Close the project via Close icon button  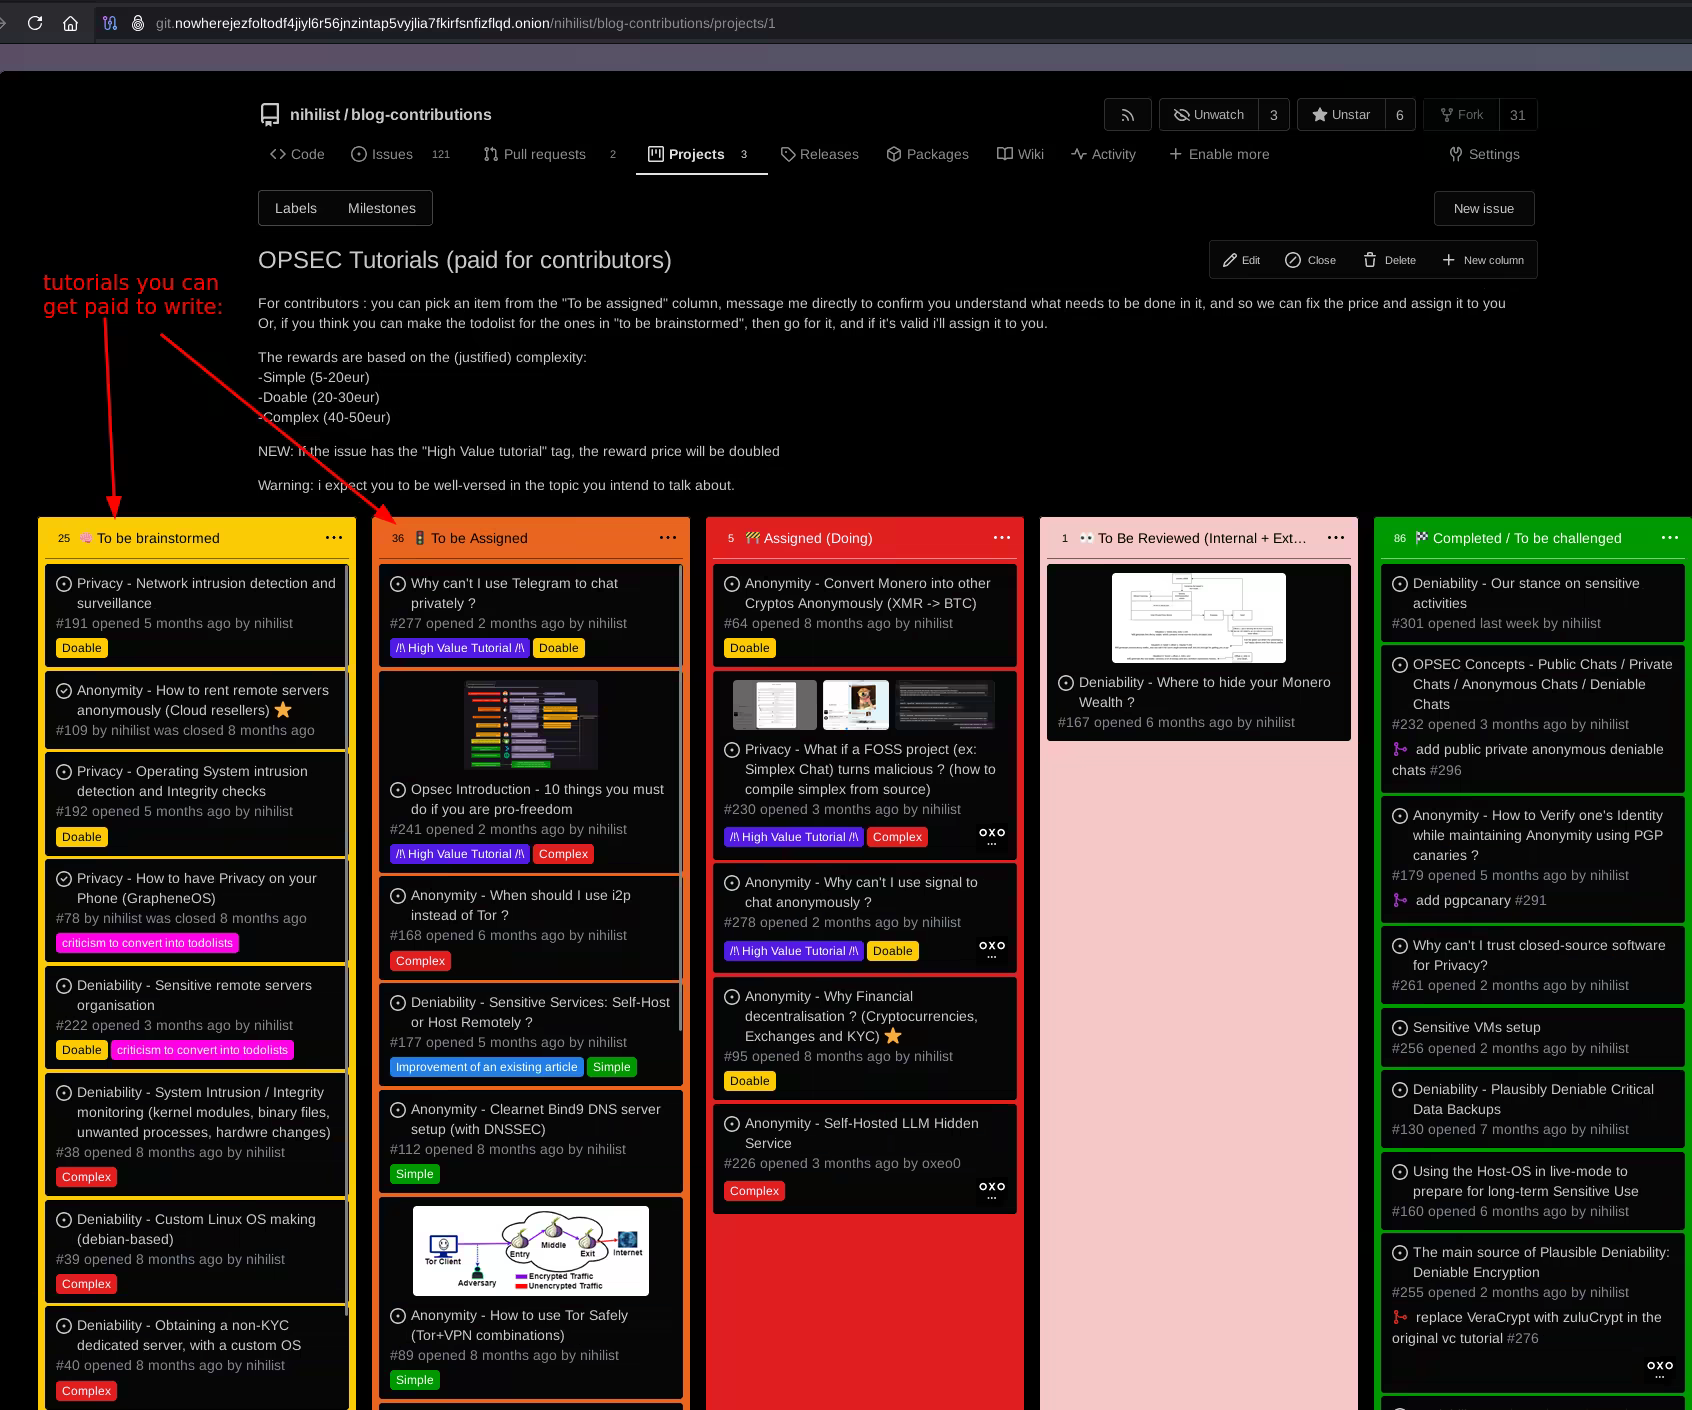[1310, 260]
